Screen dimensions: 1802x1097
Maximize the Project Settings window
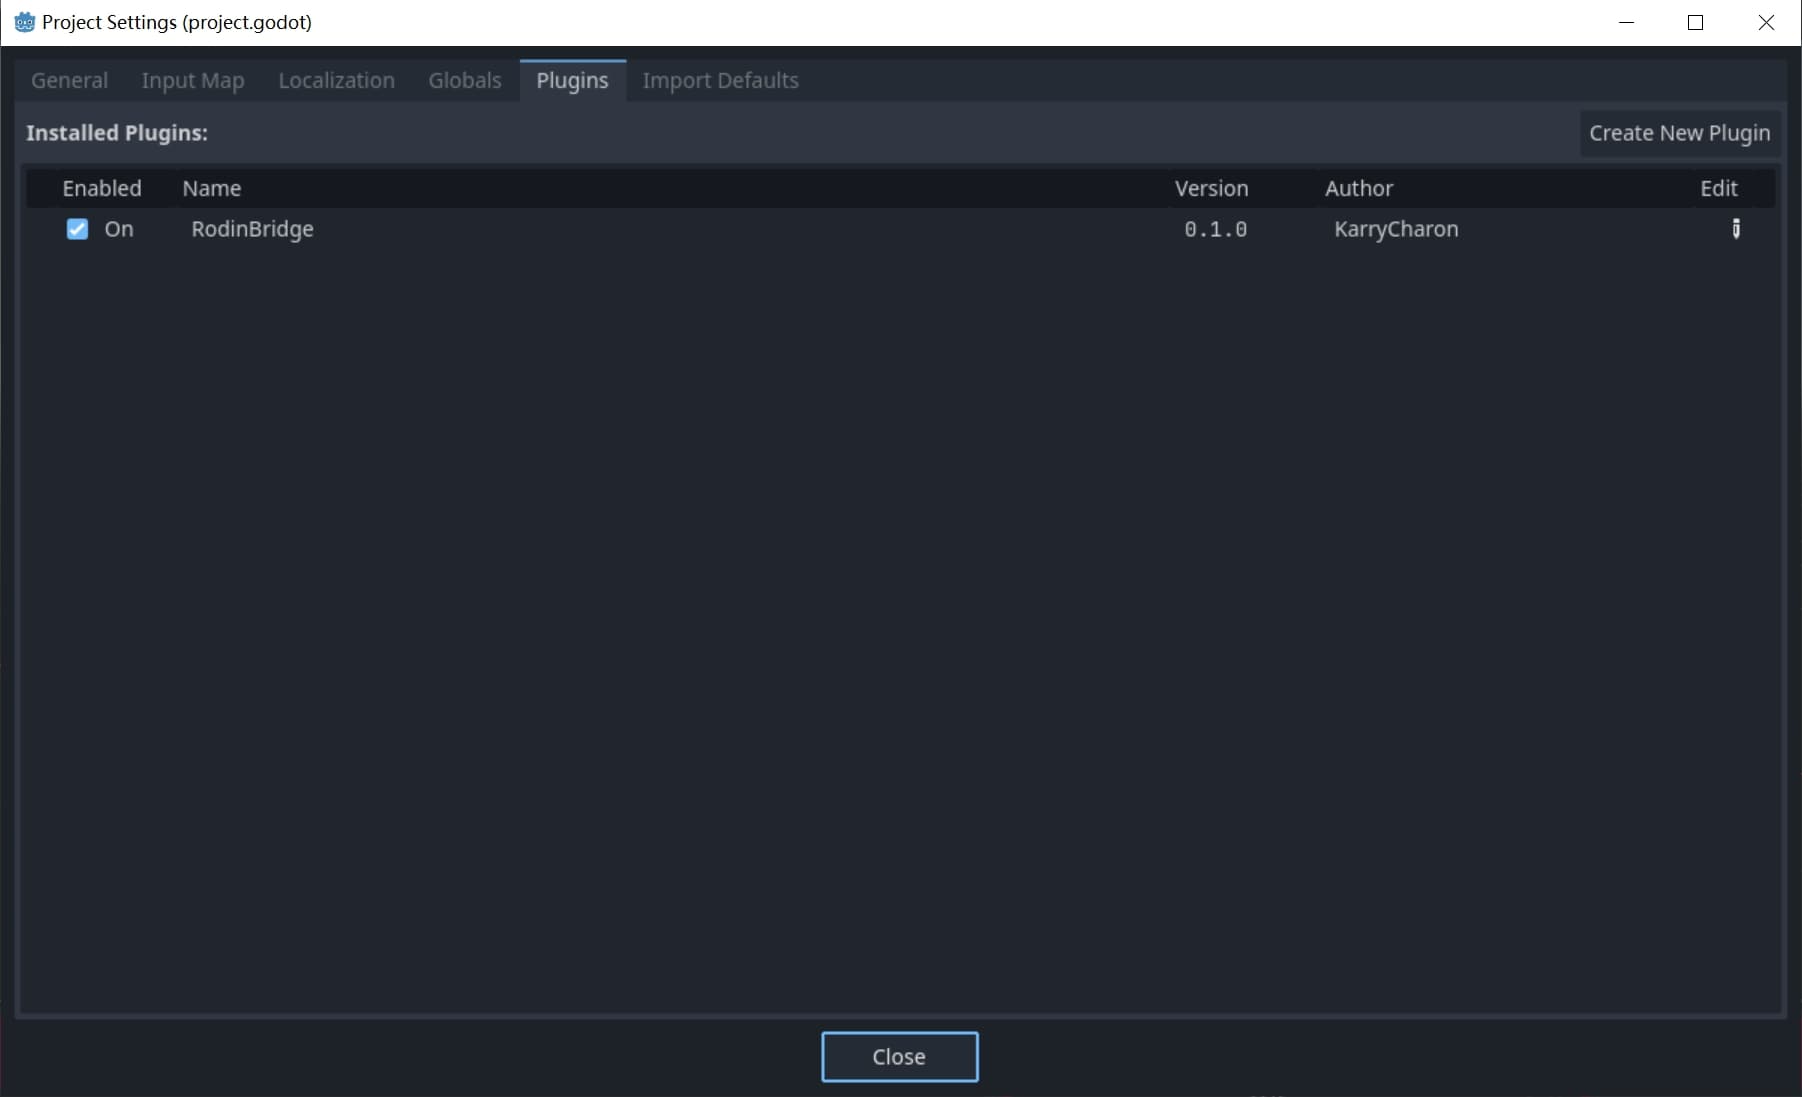tap(1695, 22)
